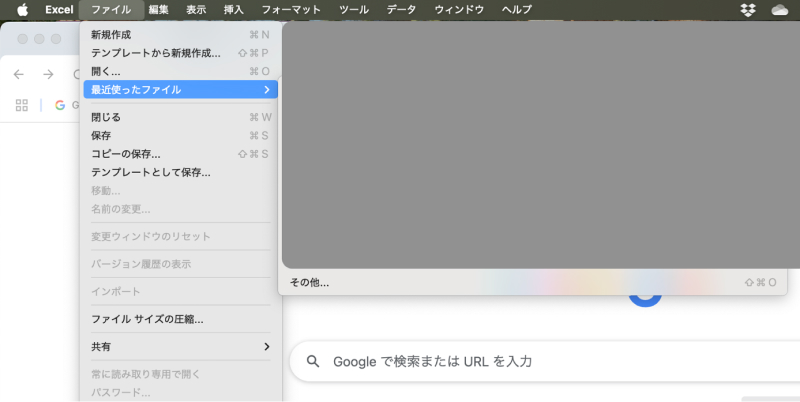This screenshot has width=800, height=402.
Task: Open the 挿入 menu
Action: coord(234,9)
